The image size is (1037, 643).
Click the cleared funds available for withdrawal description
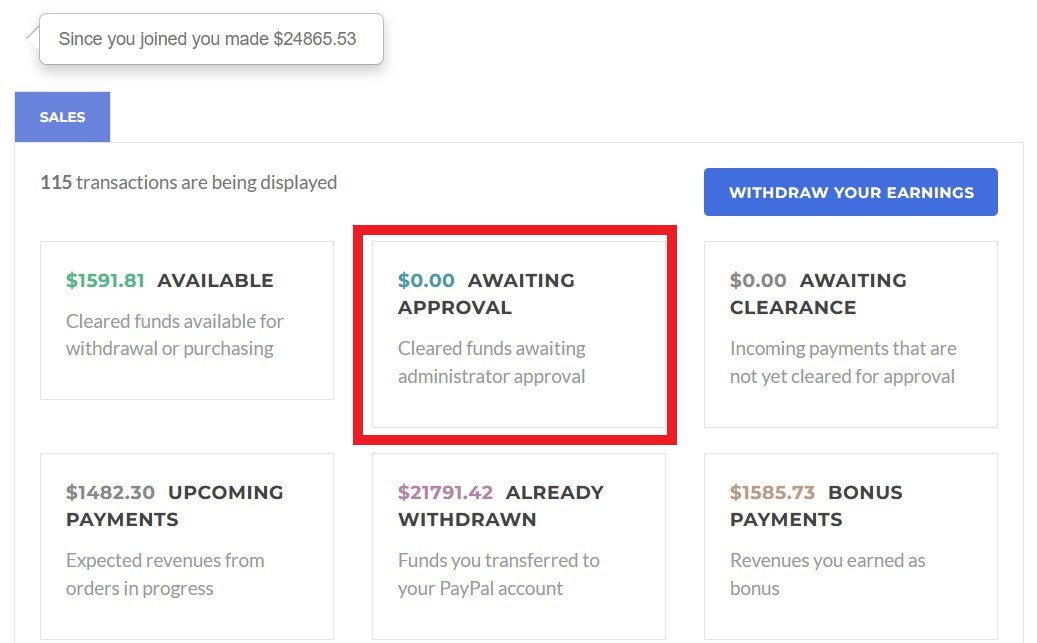point(175,335)
